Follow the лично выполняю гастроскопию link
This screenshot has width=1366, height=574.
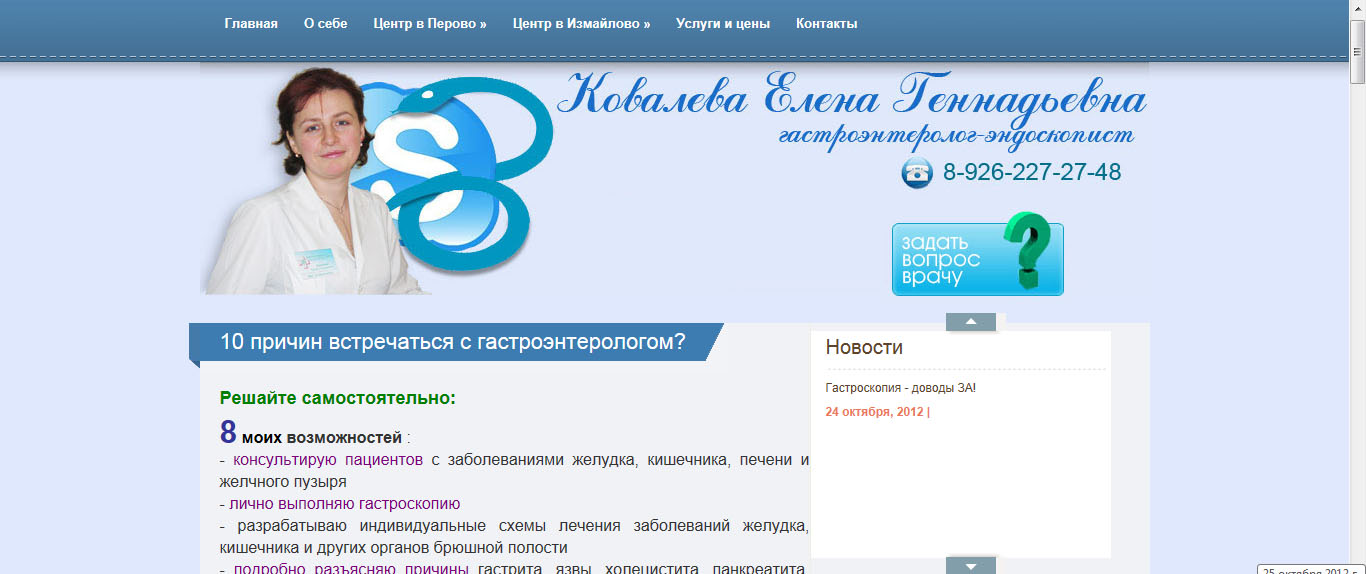[x=345, y=504]
